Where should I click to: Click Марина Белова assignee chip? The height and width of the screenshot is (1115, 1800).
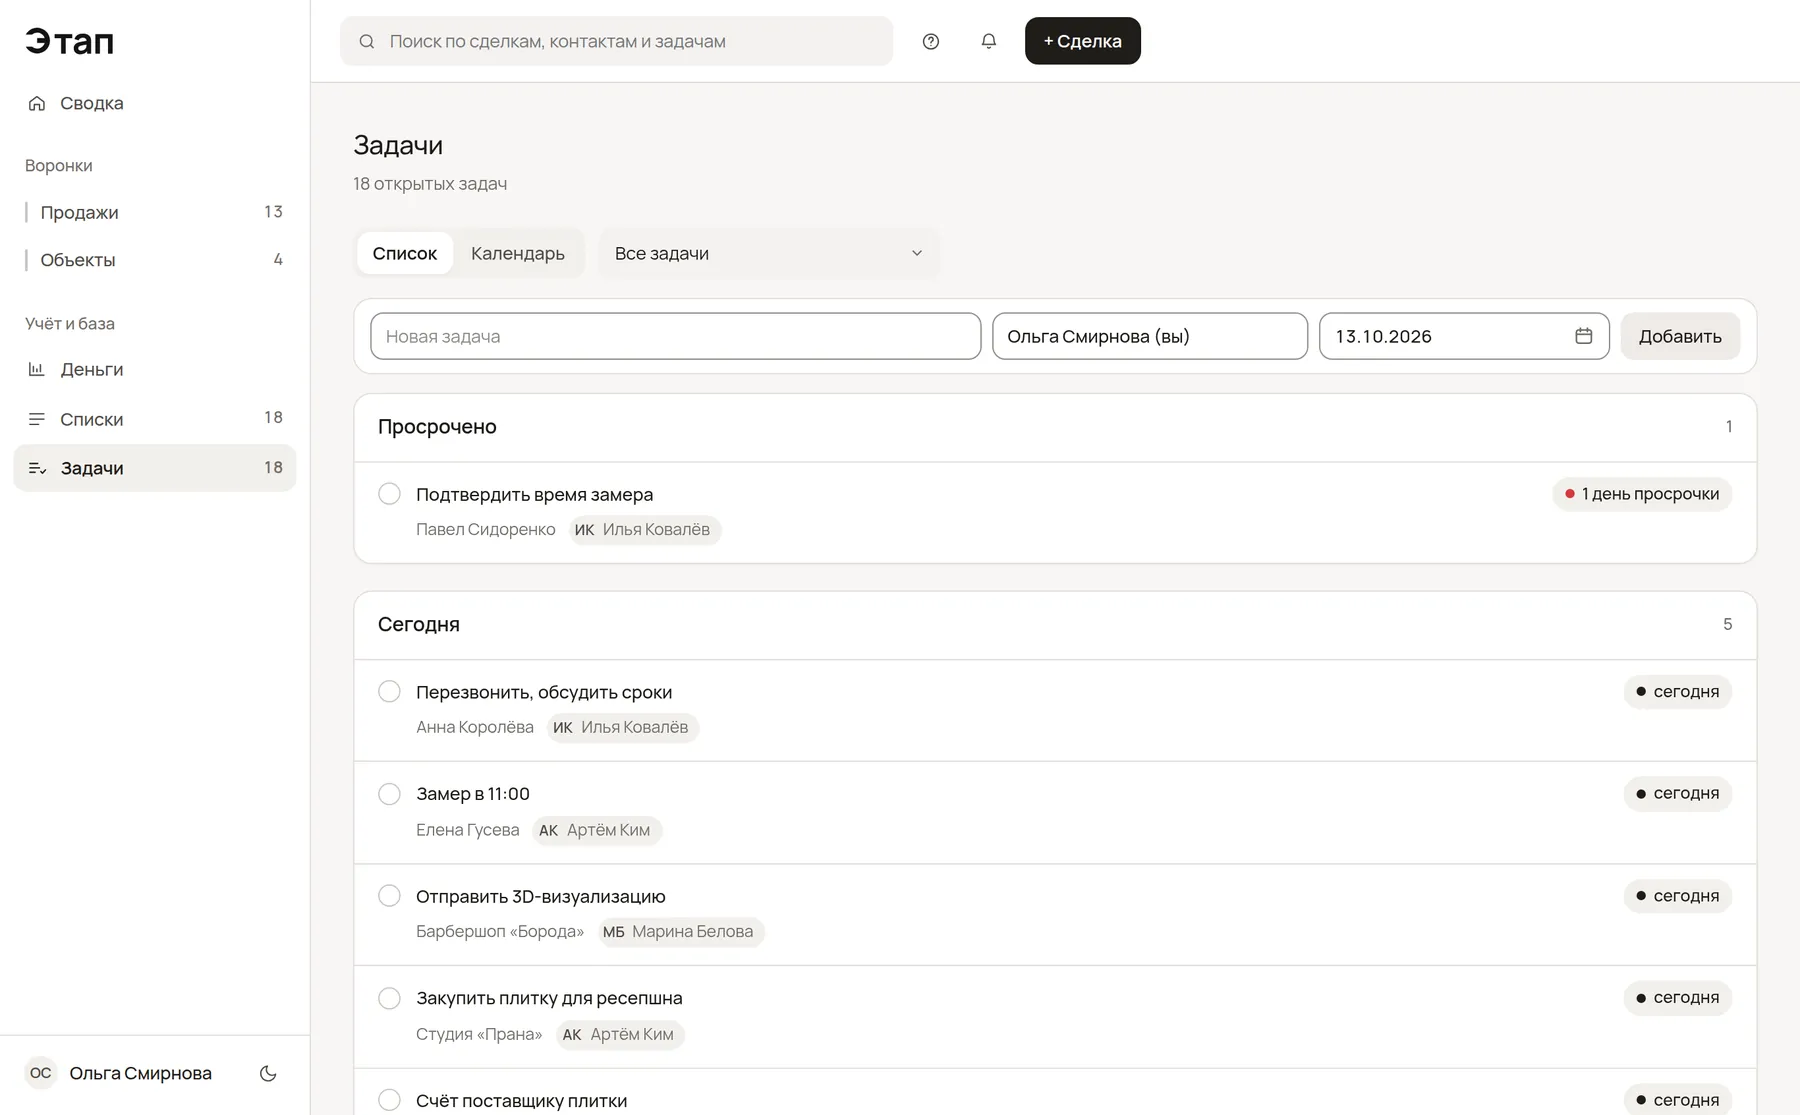[x=681, y=932]
